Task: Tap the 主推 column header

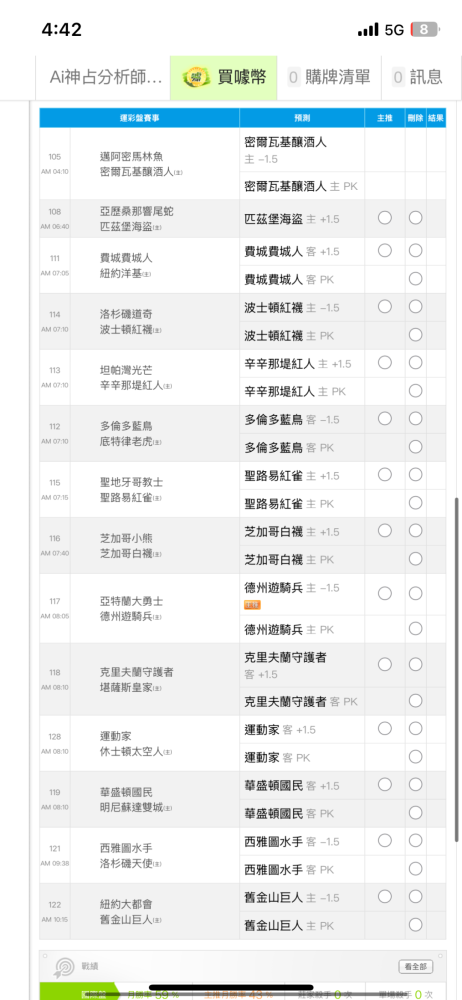Action: pyautogui.click(x=385, y=118)
